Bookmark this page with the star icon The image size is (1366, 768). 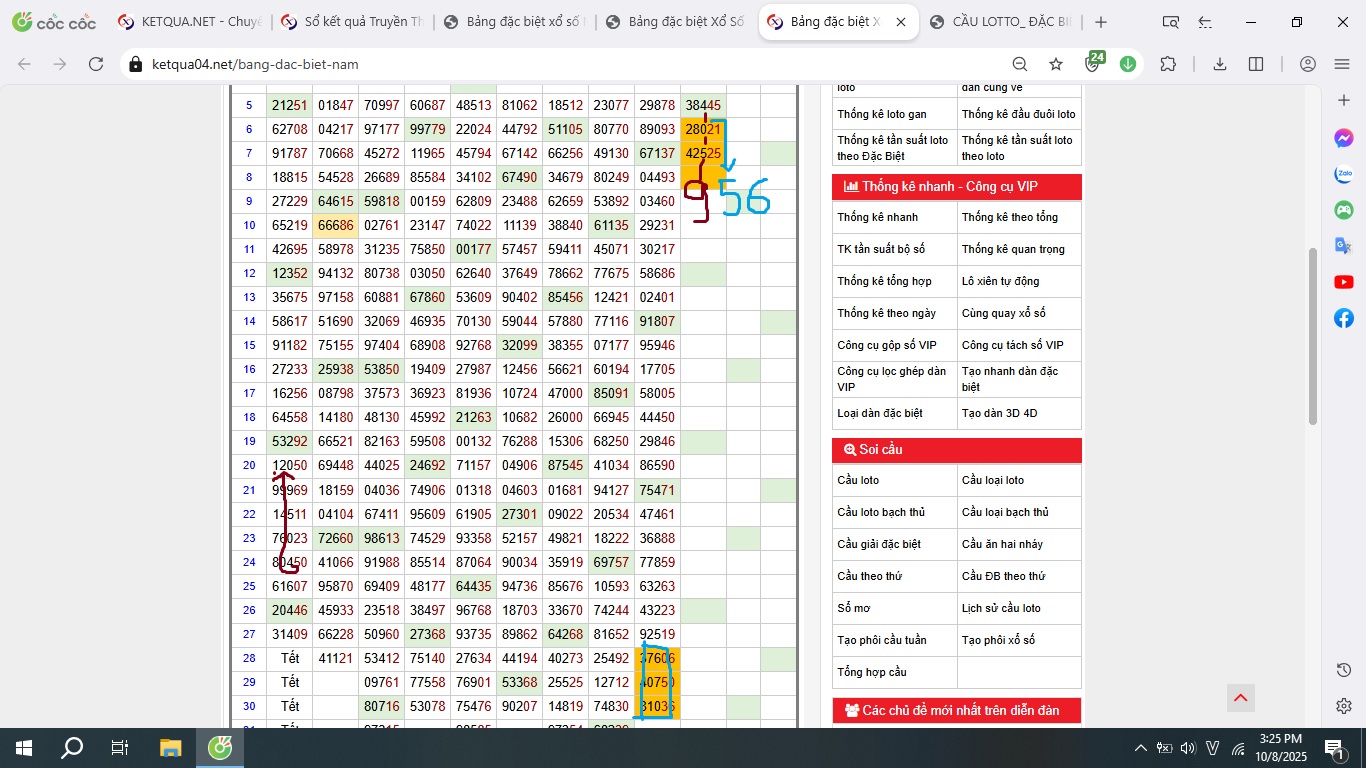click(1056, 64)
